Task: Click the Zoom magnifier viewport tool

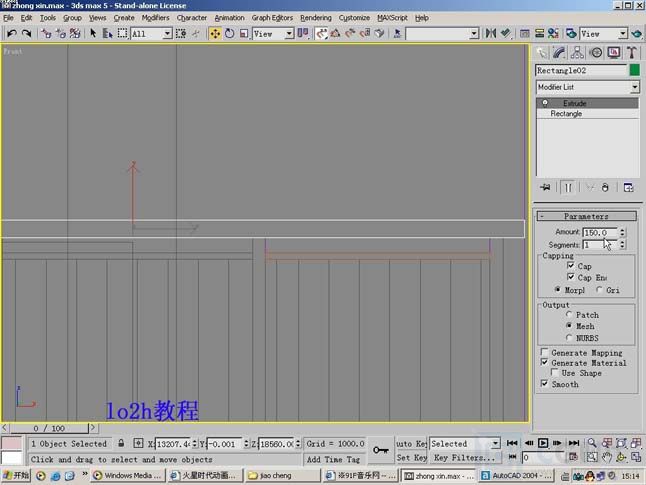Action: pyautogui.click(x=592, y=443)
